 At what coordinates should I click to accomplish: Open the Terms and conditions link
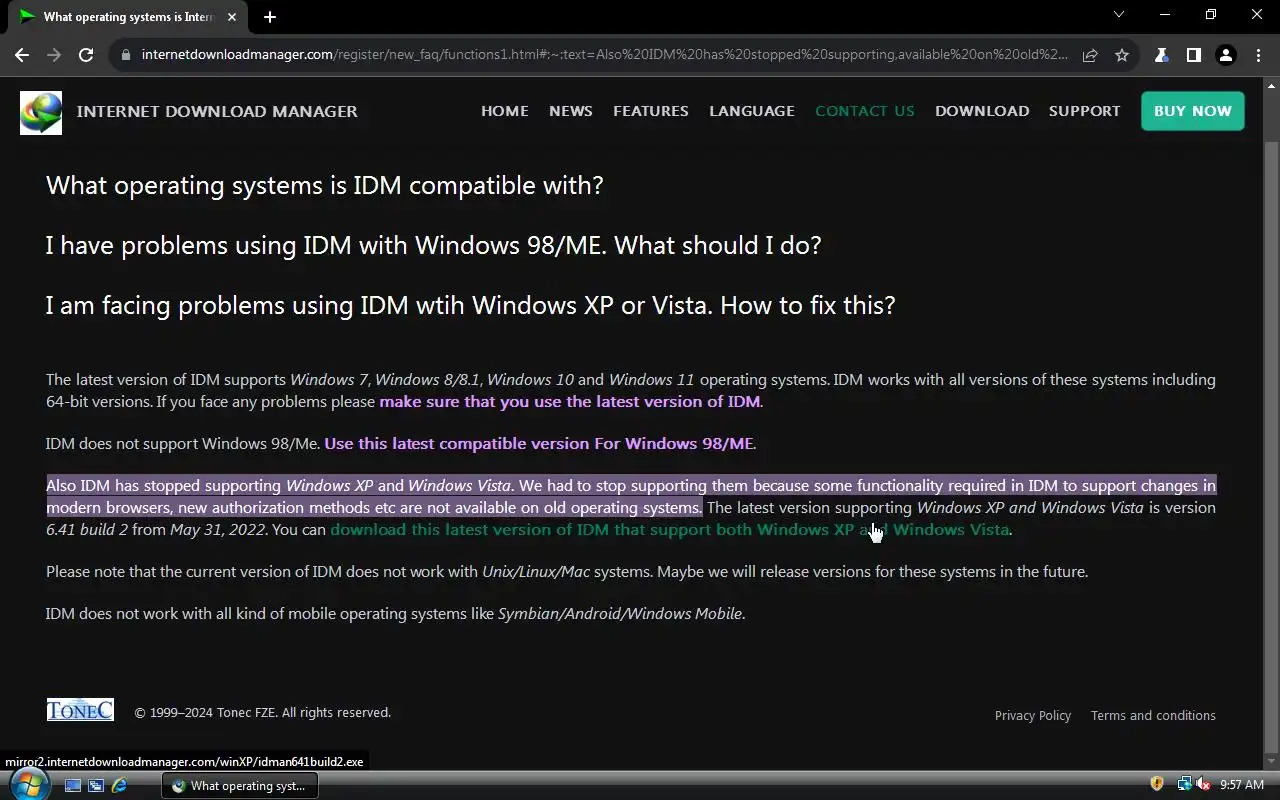1153,716
